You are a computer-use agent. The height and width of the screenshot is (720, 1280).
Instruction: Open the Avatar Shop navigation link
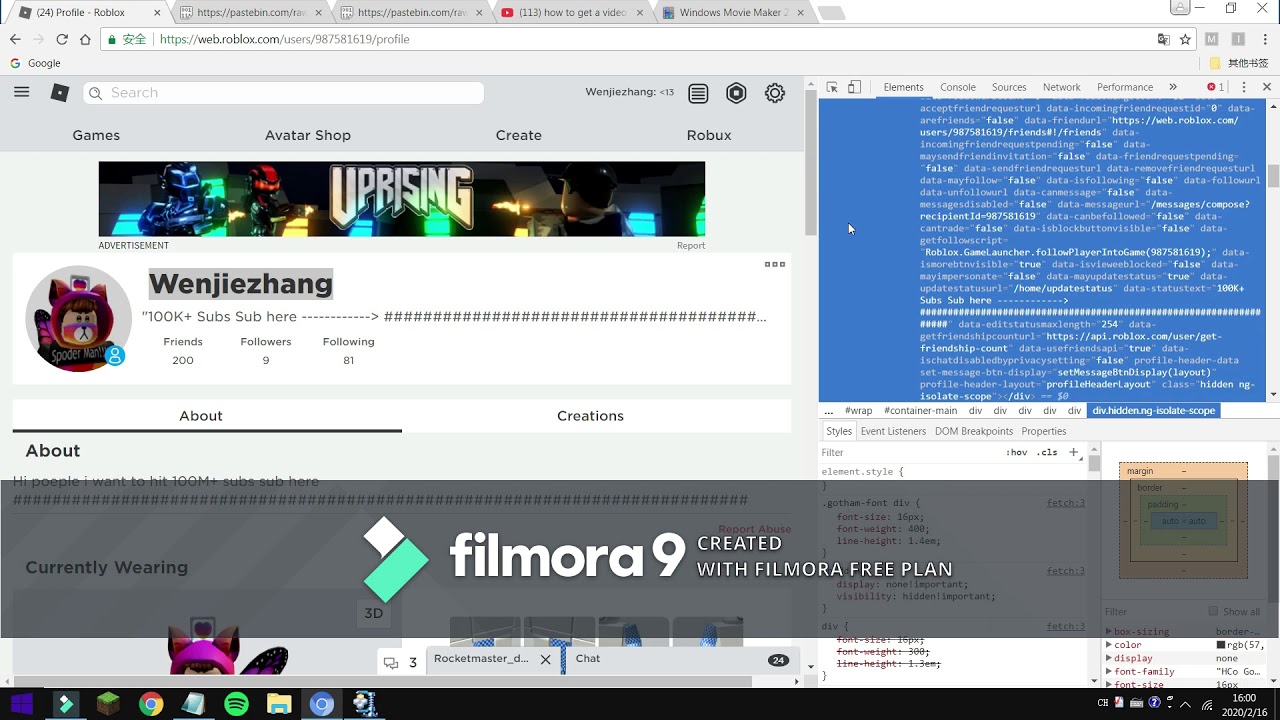tap(308, 135)
